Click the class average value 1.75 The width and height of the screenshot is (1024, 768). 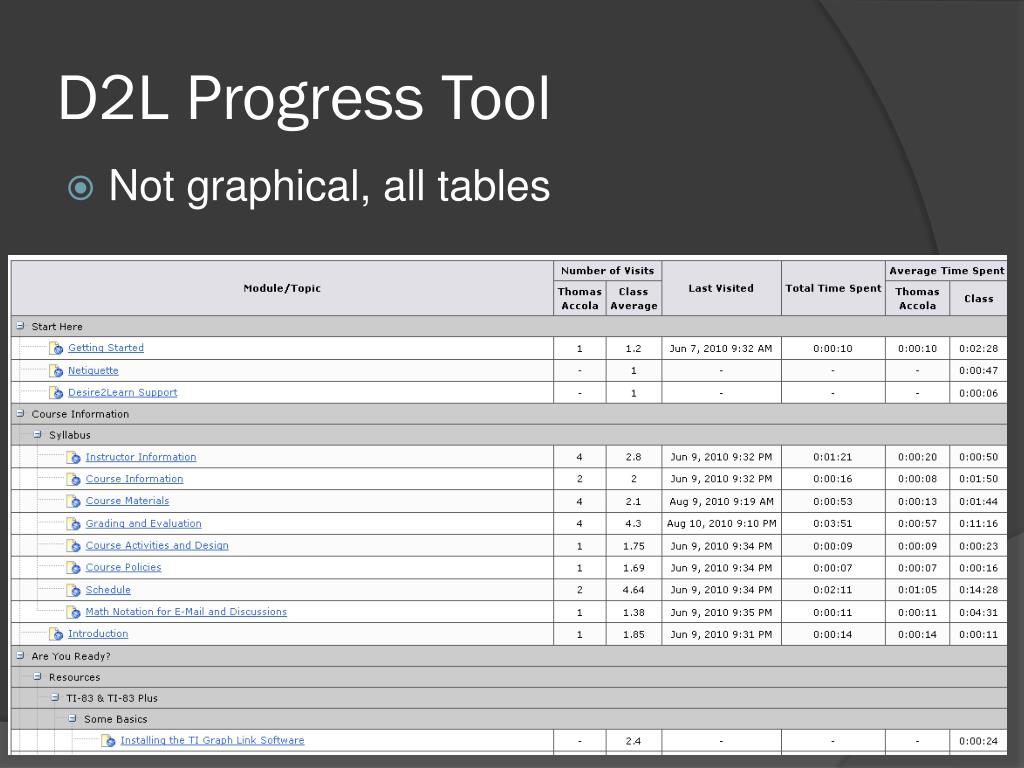tap(633, 546)
